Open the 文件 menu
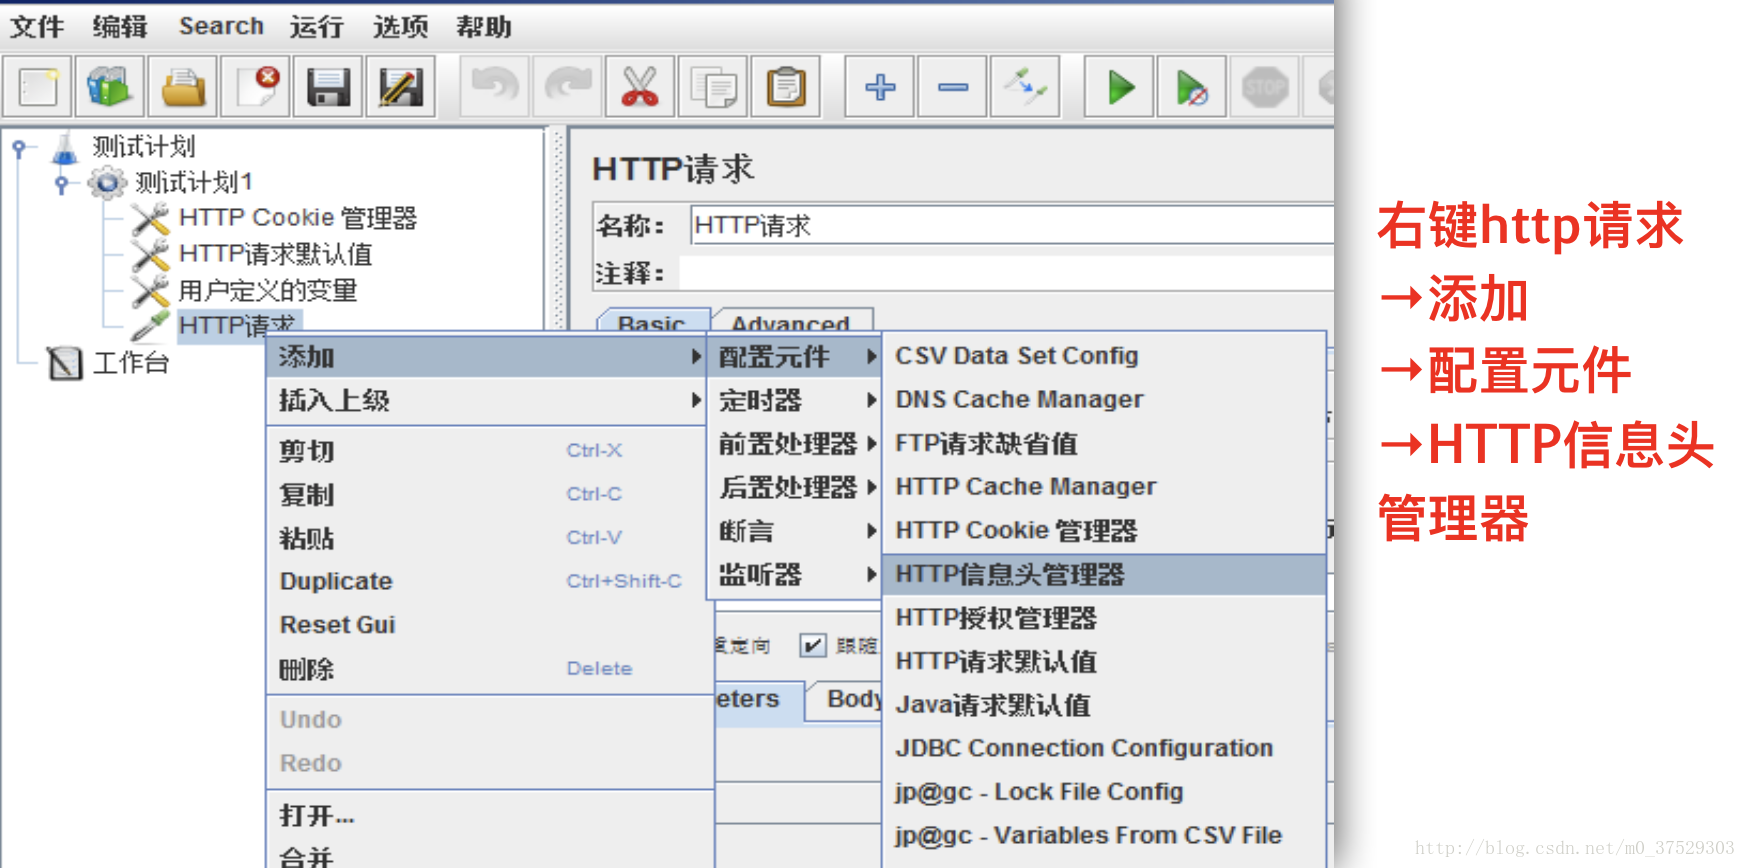This screenshot has width=1746, height=868. pos(37,26)
